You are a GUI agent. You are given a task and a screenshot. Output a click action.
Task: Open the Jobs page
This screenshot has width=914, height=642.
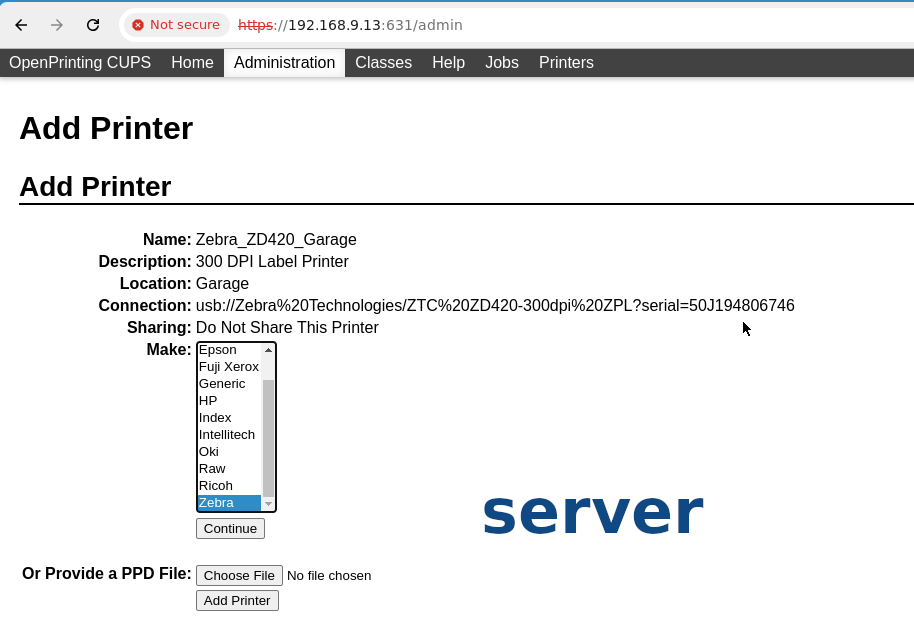pyautogui.click(x=501, y=63)
